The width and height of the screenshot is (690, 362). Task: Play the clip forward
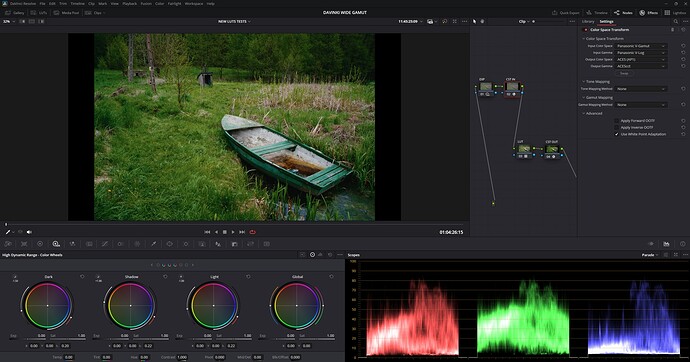click(x=233, y=232)
